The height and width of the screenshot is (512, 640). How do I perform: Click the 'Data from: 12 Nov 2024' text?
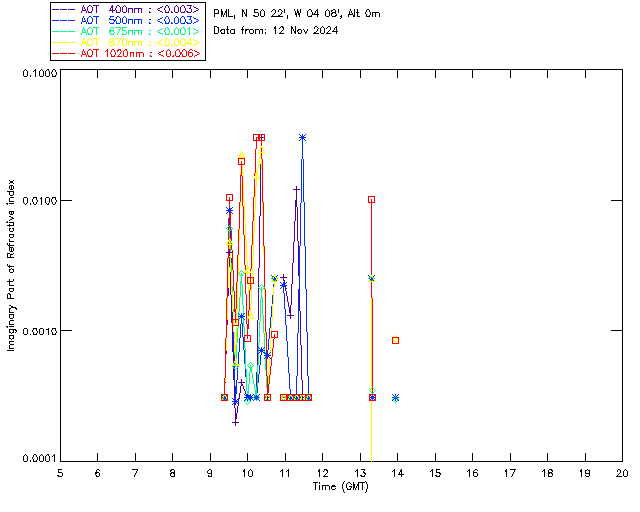(x=276, y=30)
